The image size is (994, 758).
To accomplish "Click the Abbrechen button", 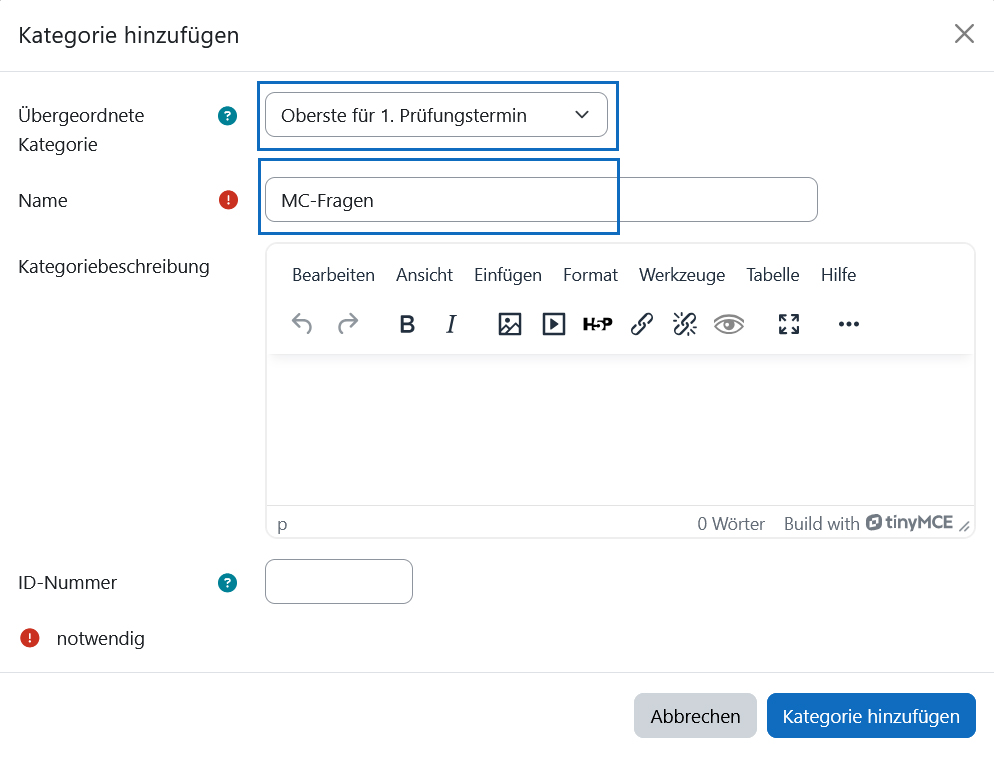I will (x=695, y=716).
